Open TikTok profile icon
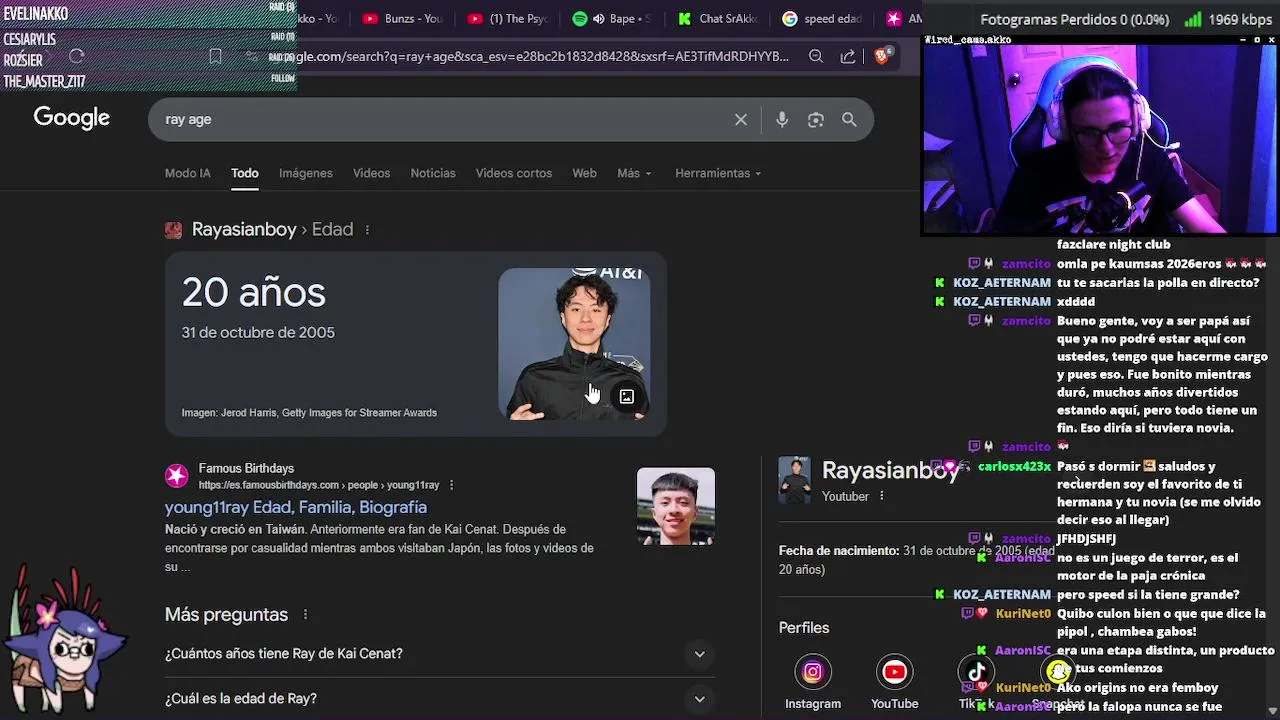The width and height of the screenshot is (1280, 720). [976, 672]
